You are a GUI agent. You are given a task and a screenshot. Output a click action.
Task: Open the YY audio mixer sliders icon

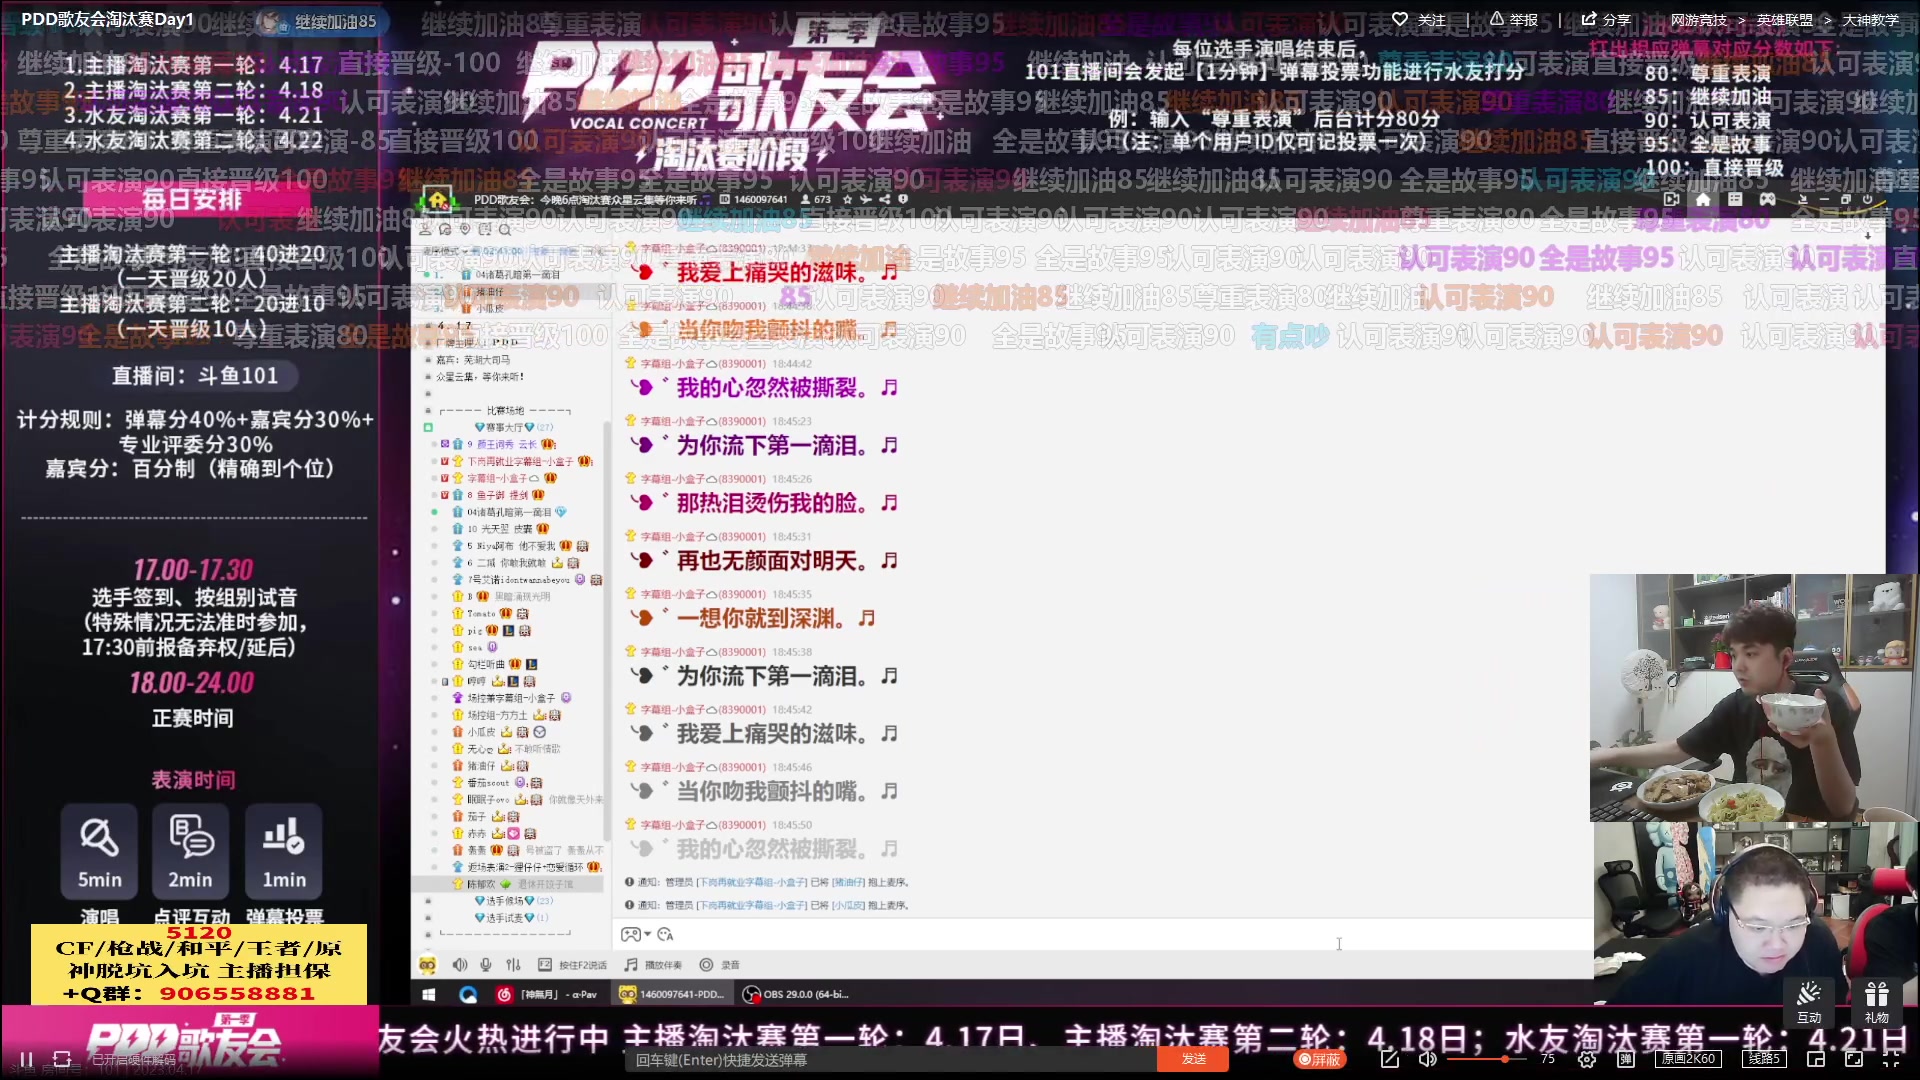(513, 965)
